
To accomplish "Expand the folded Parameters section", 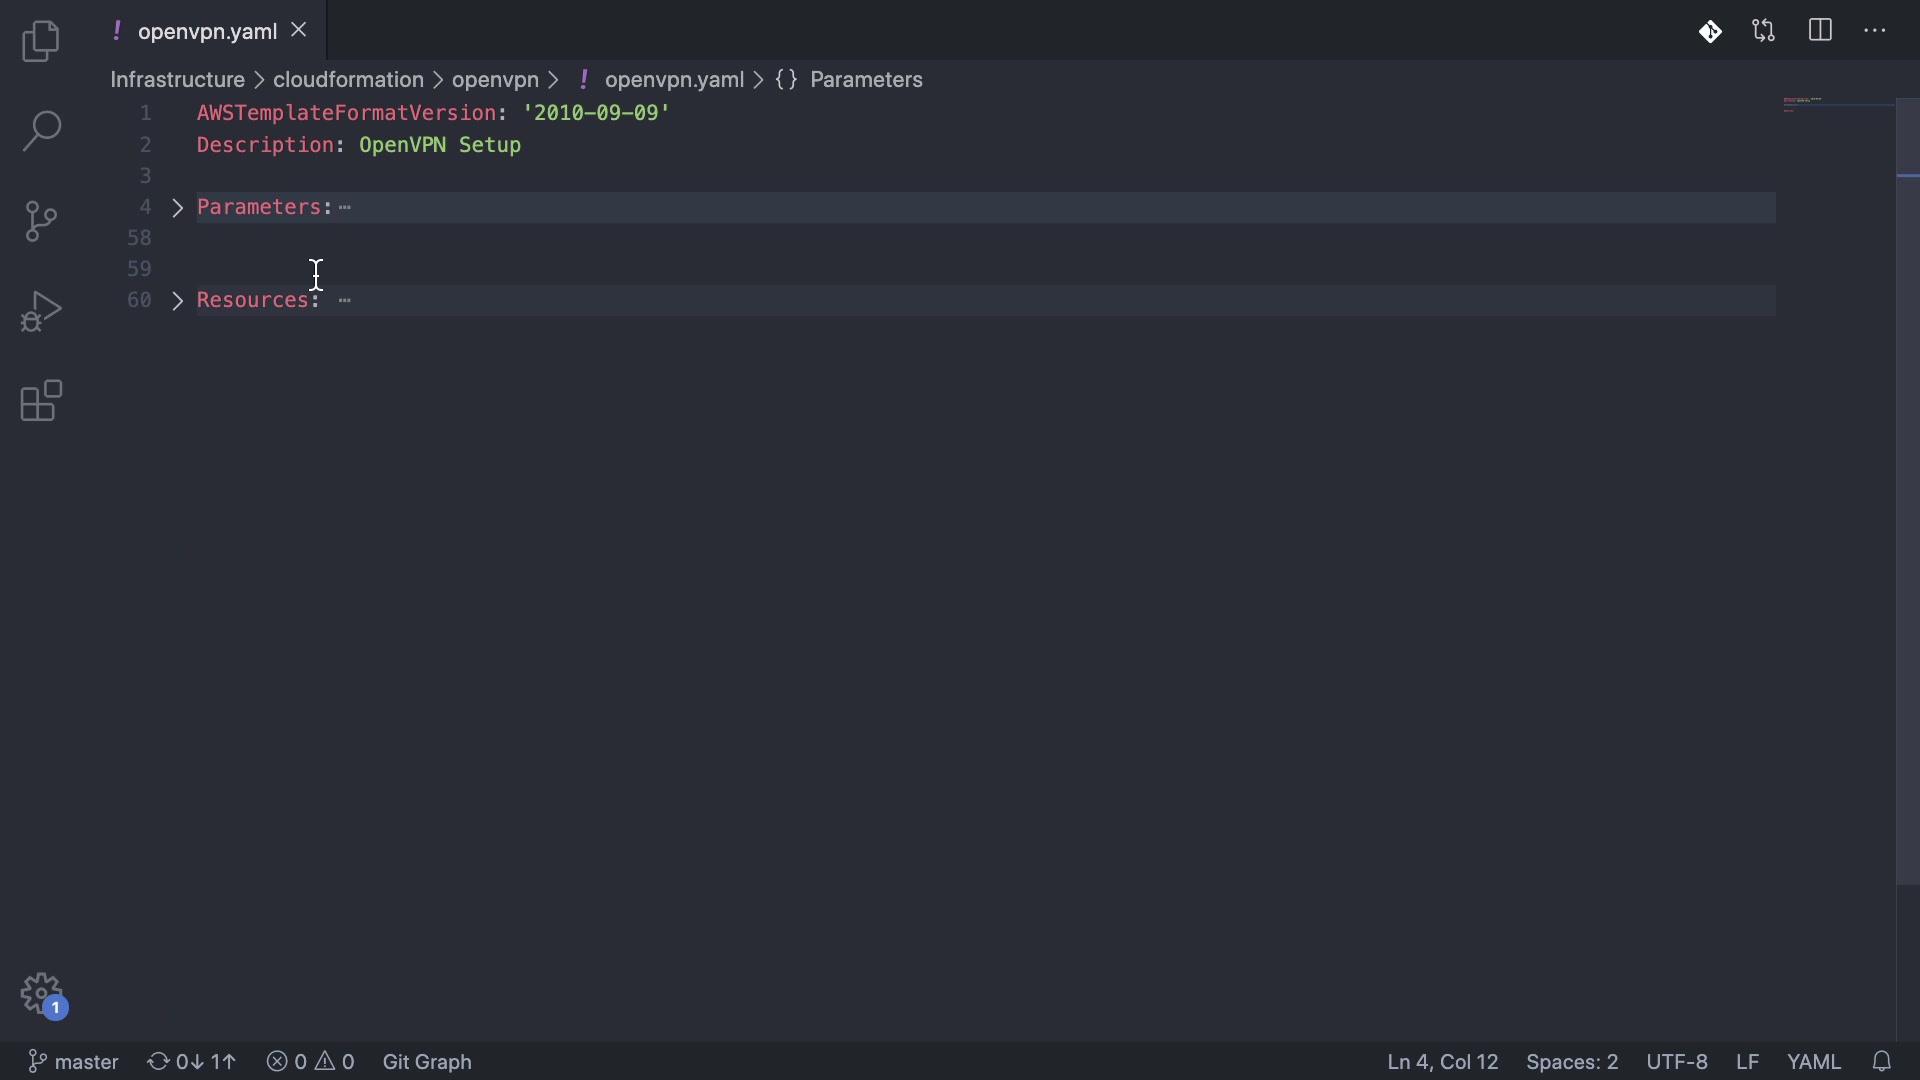I will pos(178,208).
